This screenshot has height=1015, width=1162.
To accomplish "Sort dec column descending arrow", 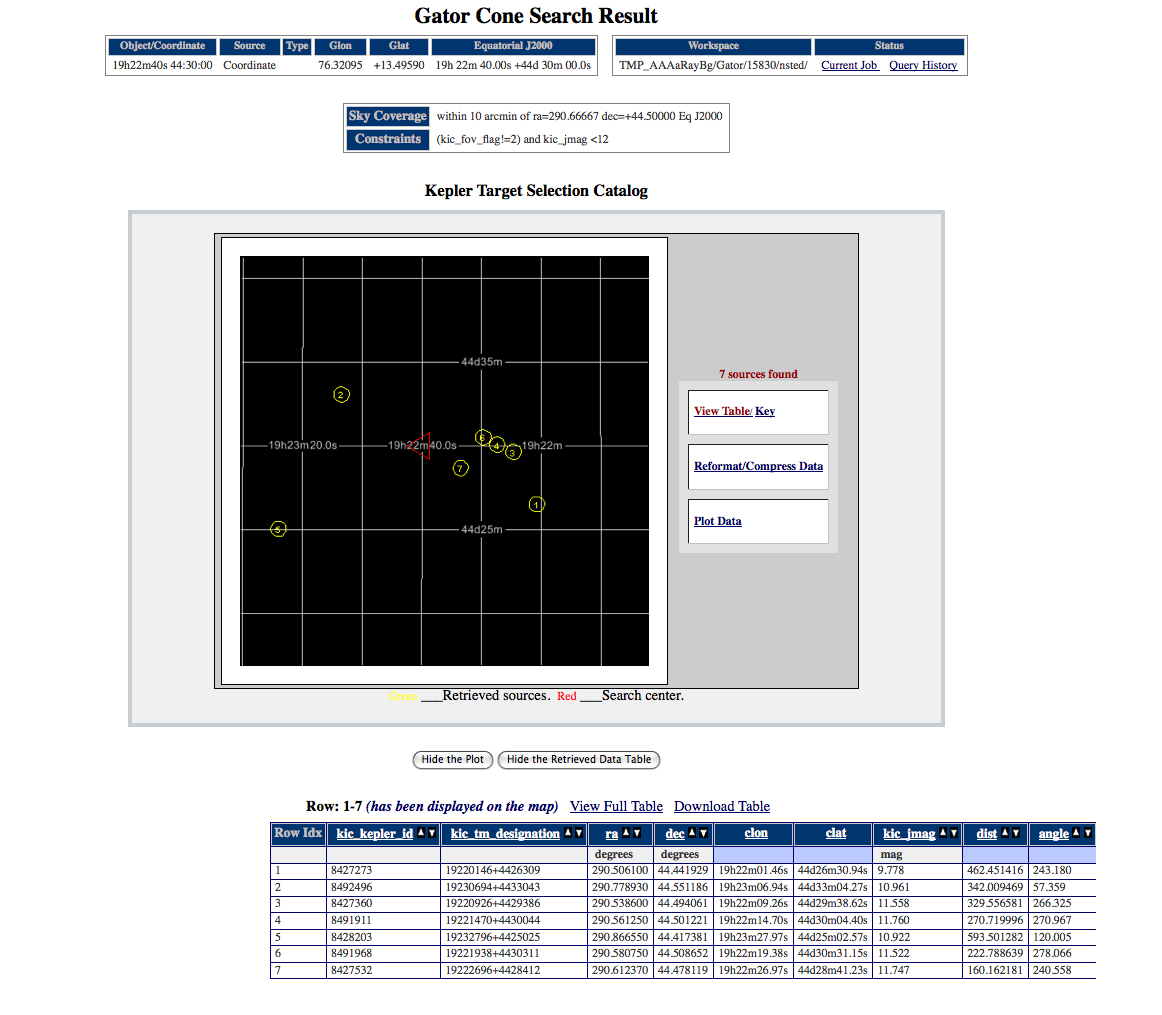I will pos(703,833).
